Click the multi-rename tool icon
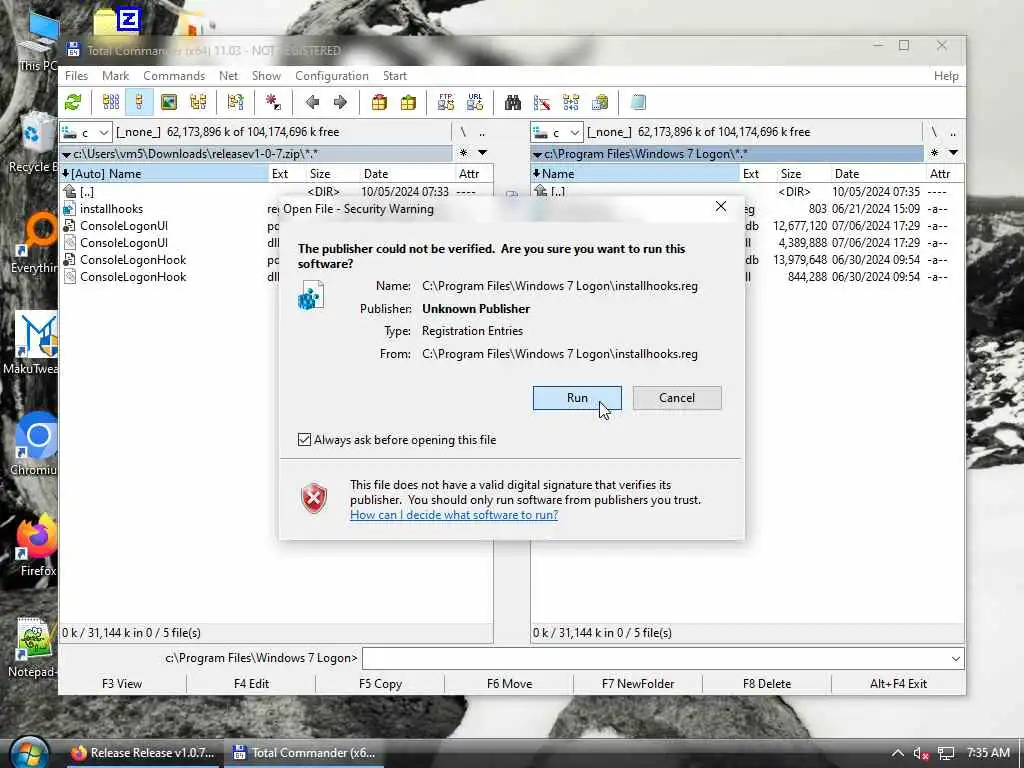1024x768 pixels. 542,102
